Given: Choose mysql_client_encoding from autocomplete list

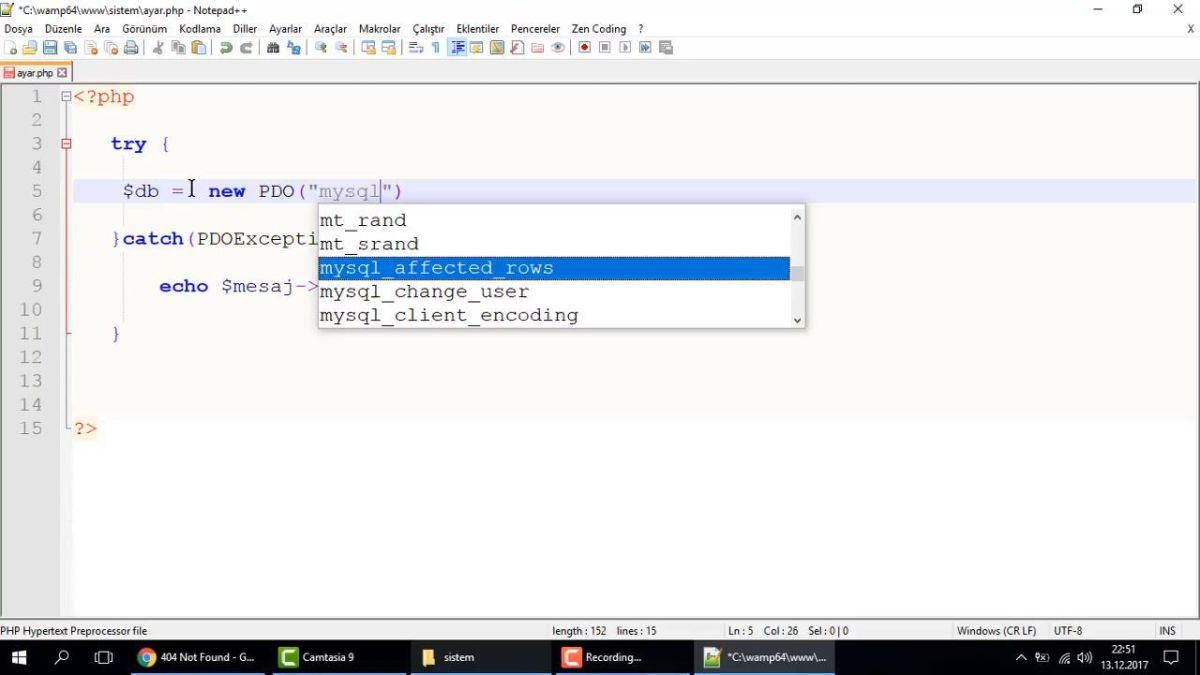Looking at the screenshot, I should (x=554, y=315).
